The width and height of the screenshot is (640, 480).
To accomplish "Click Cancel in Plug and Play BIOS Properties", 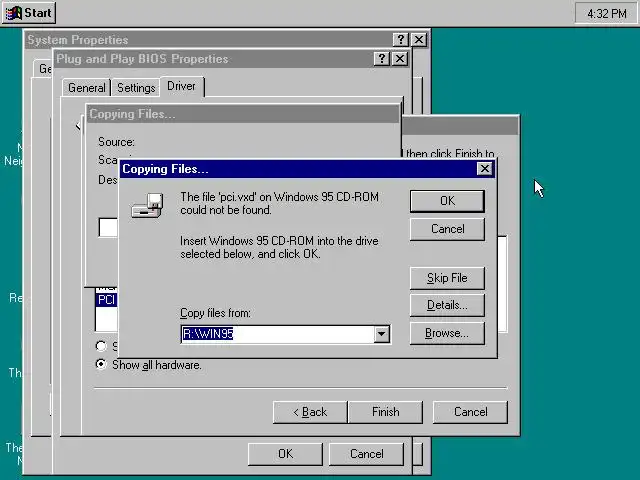I will tap(367, 454).
